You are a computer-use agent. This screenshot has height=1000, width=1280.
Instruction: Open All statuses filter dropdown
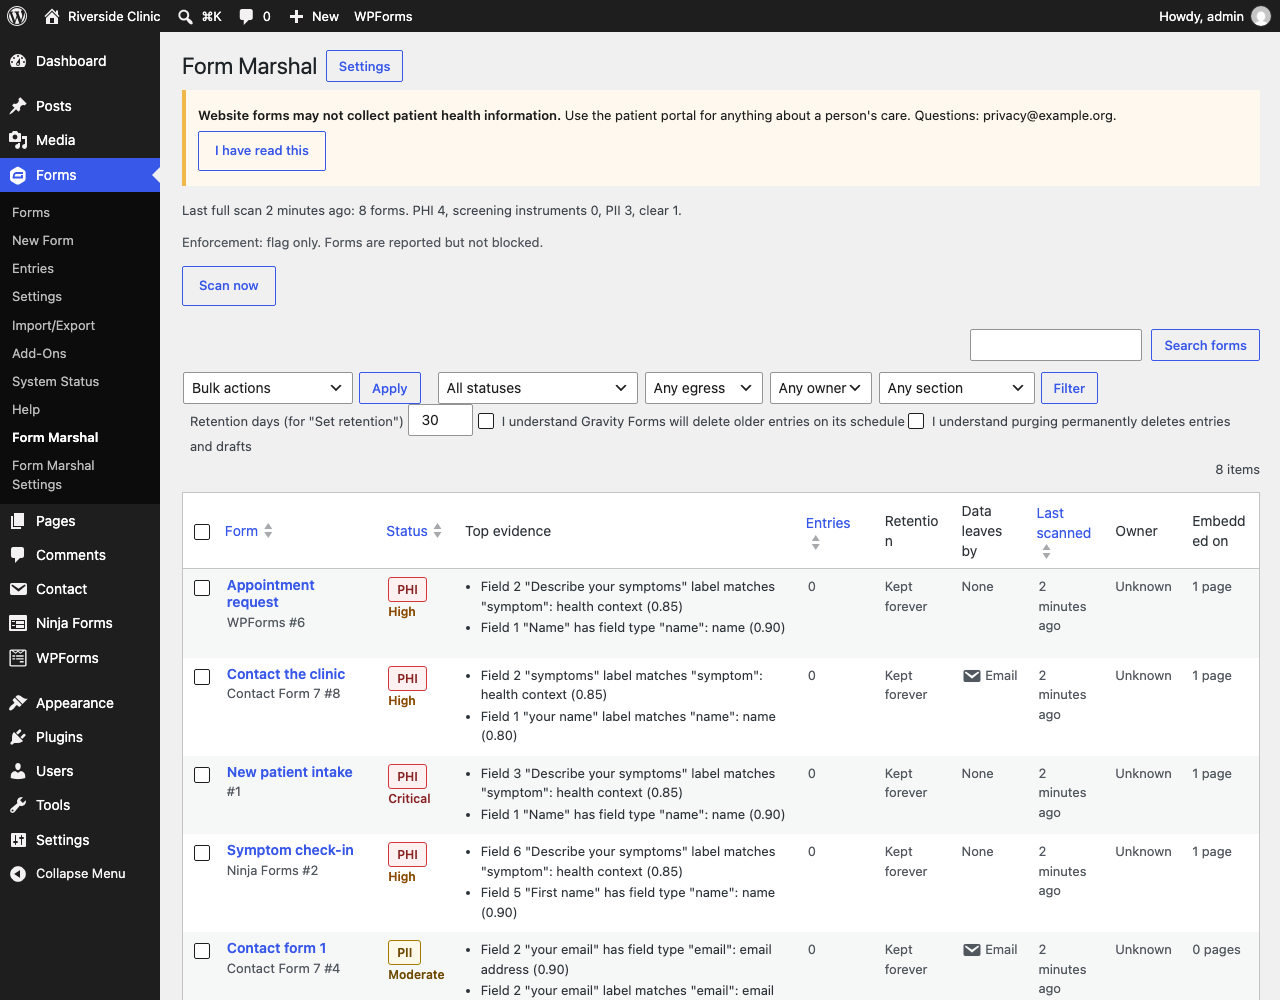[537, 388]
